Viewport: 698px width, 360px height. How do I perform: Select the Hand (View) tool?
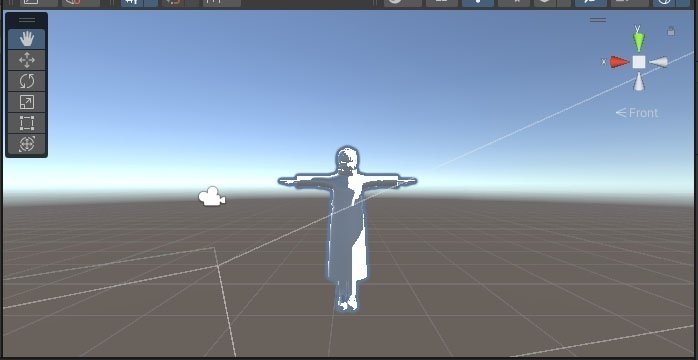point(27,39)
